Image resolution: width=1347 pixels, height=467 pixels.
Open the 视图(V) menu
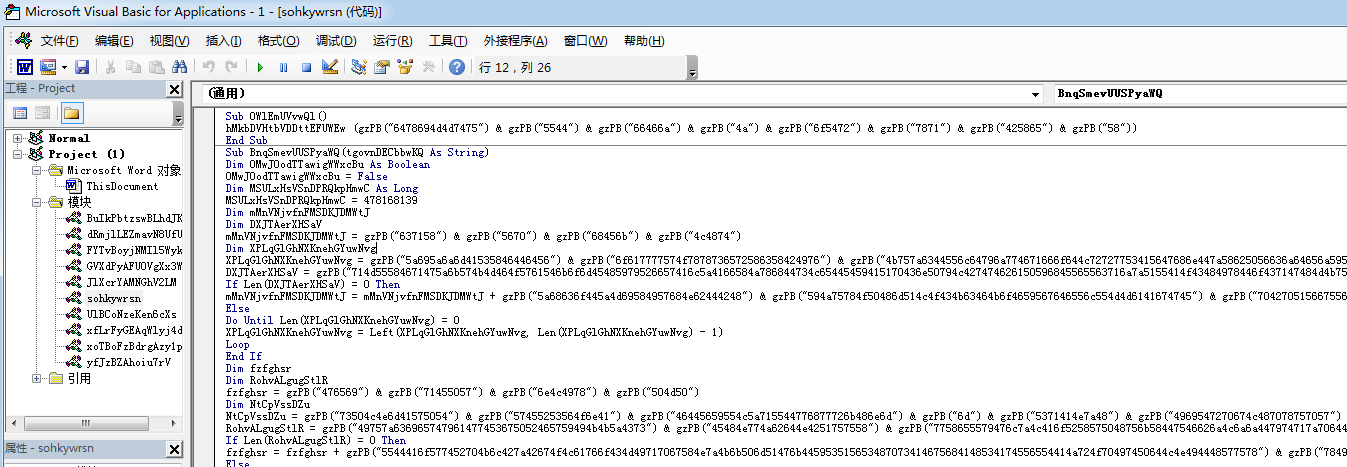[x=169, y=41]
